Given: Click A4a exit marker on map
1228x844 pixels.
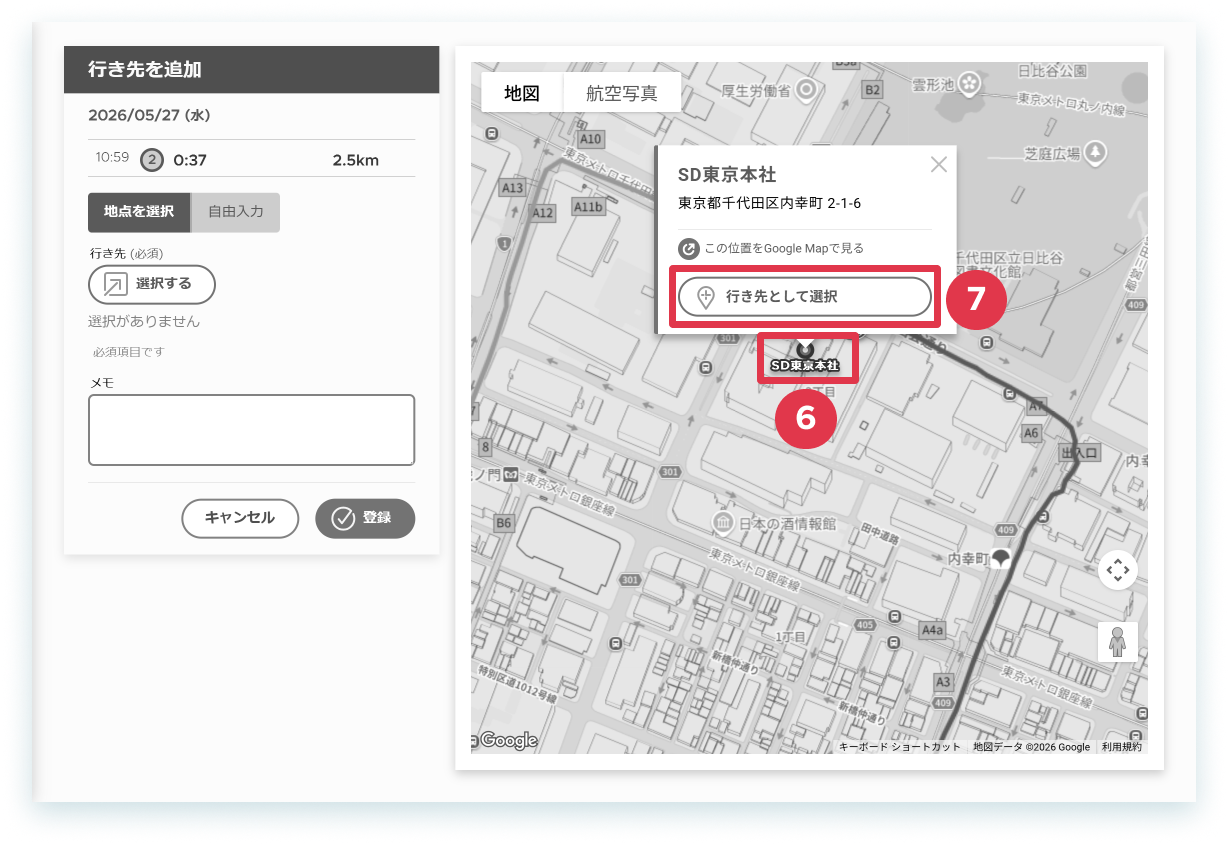Looking at the screenshot, I should point(932,630).
